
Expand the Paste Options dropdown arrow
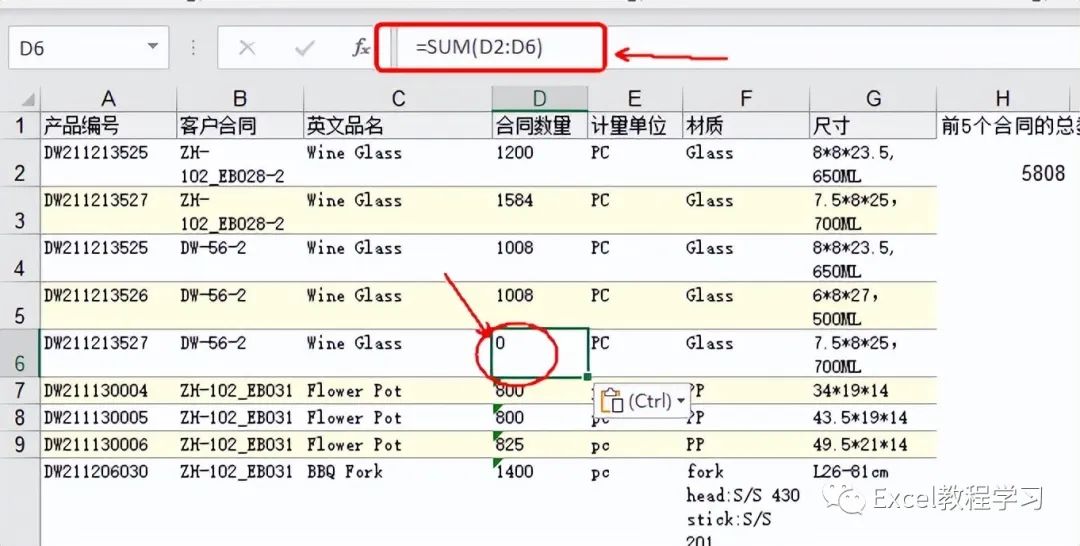click(x=682, y=401)
